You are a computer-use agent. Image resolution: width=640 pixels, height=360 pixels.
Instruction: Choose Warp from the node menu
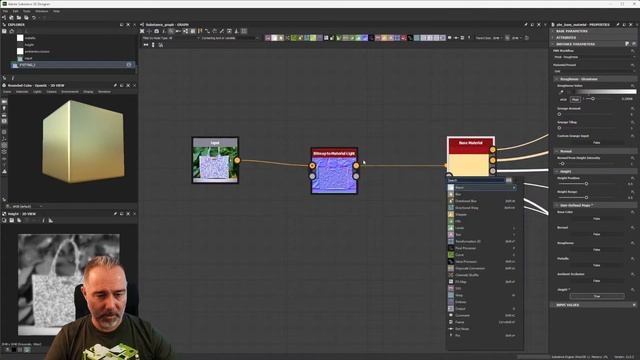pyautogui.click(x=482, y=295)
